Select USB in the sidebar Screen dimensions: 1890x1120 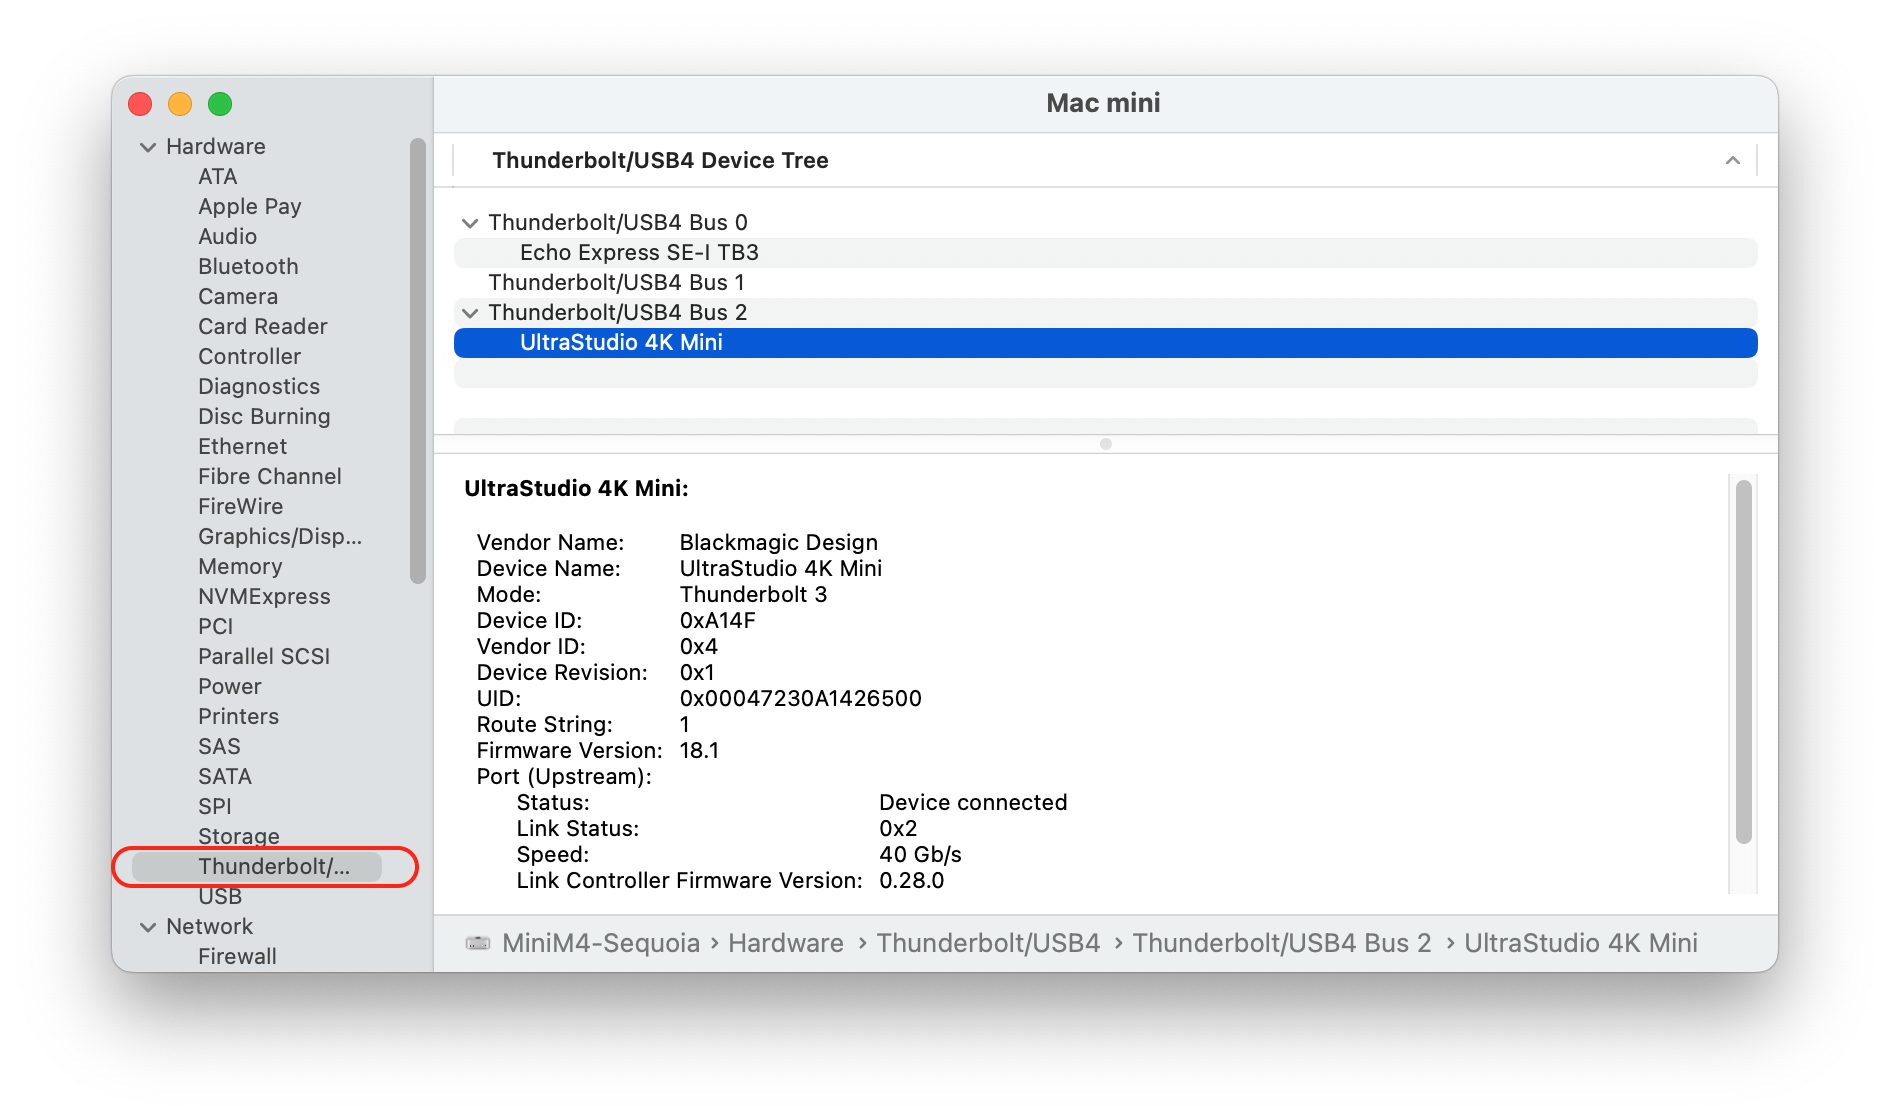click(x=220, y=897)
